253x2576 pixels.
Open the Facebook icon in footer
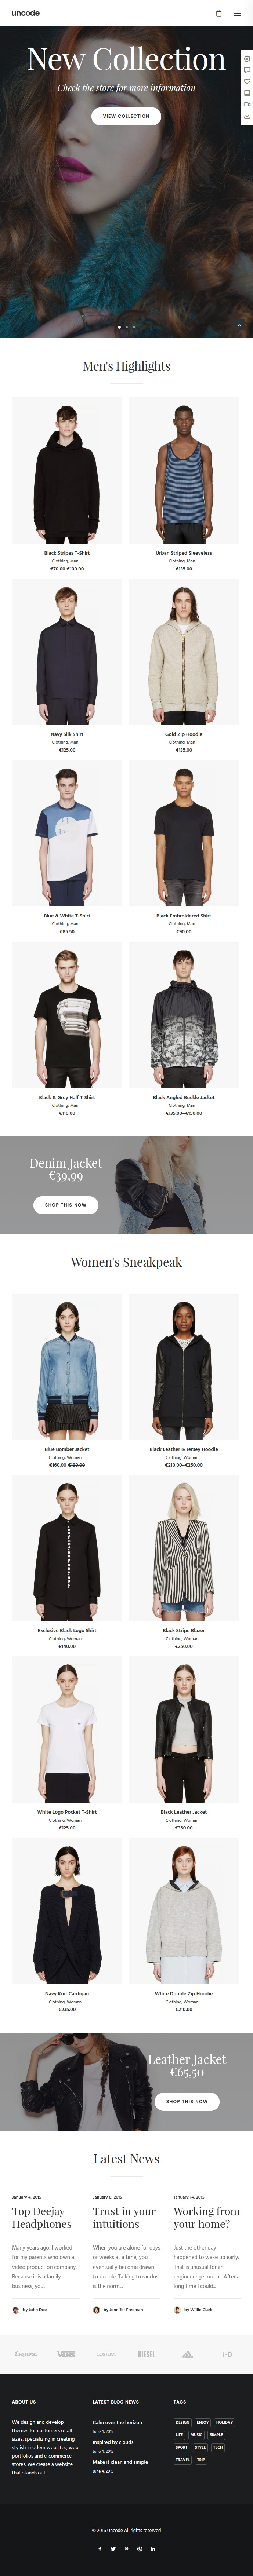(x=100, y=2548)
